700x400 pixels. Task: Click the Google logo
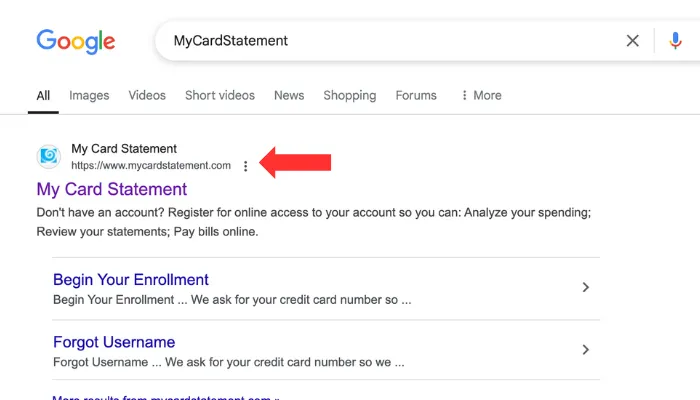coord(76,42)
